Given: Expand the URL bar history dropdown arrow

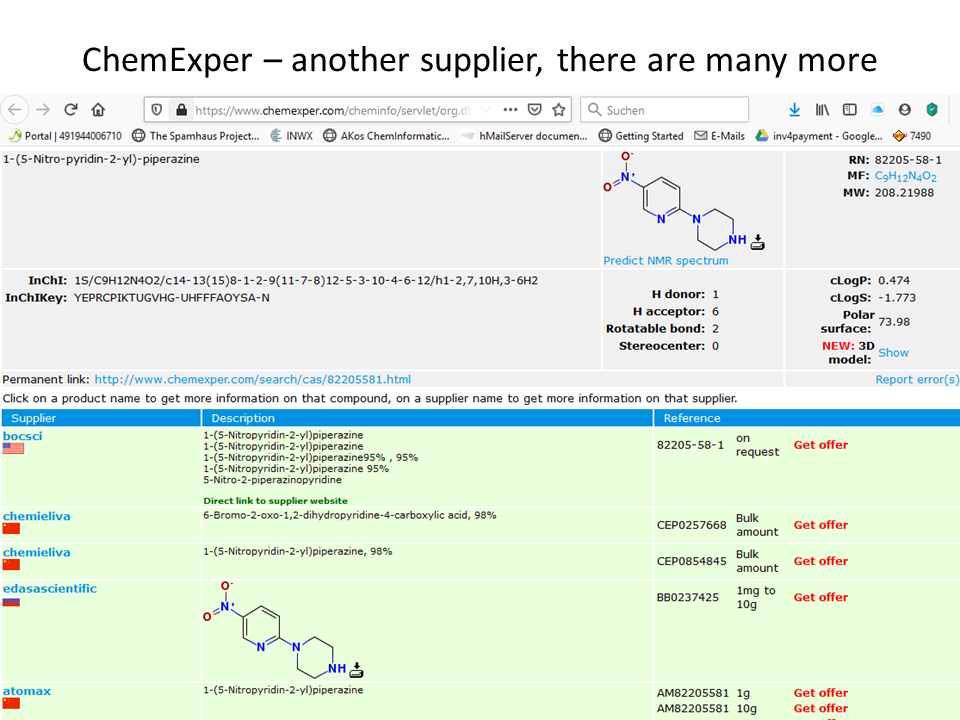Looking at the screenshot, I should [x=486, y=110].
